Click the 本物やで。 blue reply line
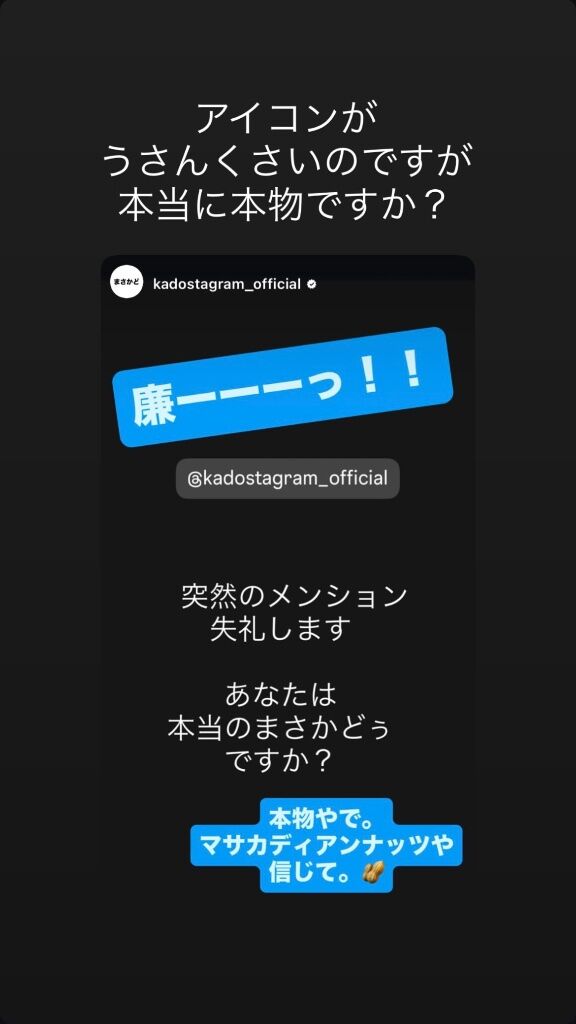Screen dimensions: 576x1024 [327, 816]
